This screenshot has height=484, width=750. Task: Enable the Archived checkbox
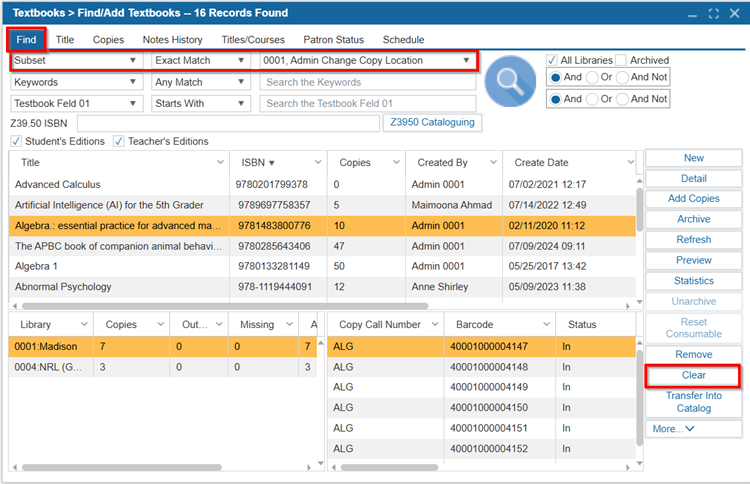pyautogui.click(x=621, y=60)
